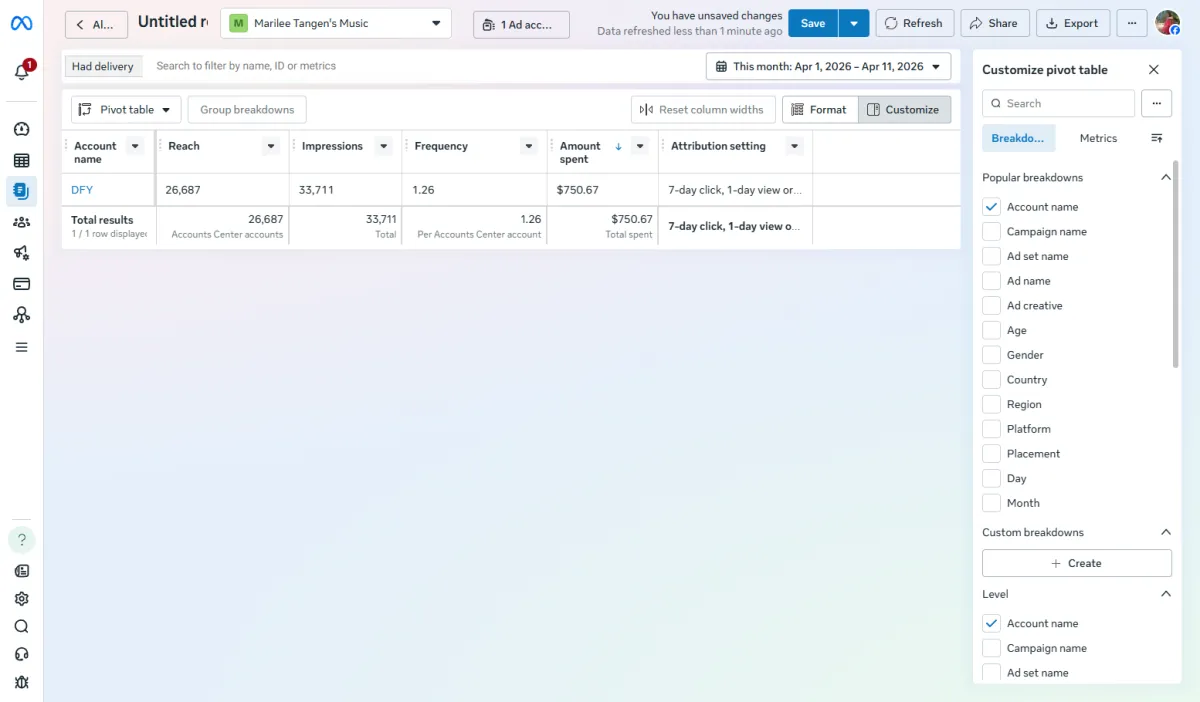Image resolution: width=1200 pixels, height=702 pixels.
Task: Collapse the Level section
Action: coord(1165,594)
